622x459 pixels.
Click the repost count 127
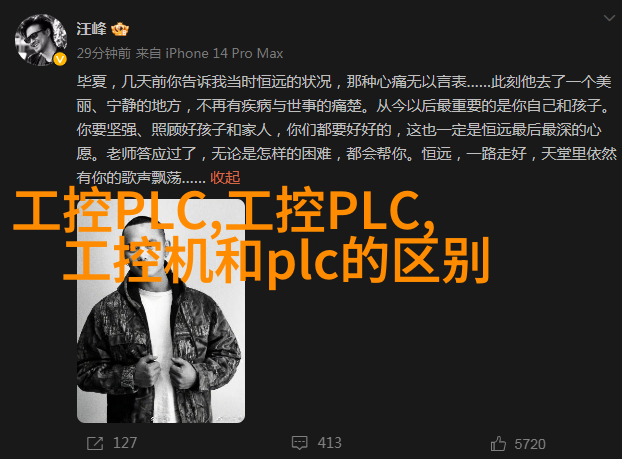coord(125,443)
